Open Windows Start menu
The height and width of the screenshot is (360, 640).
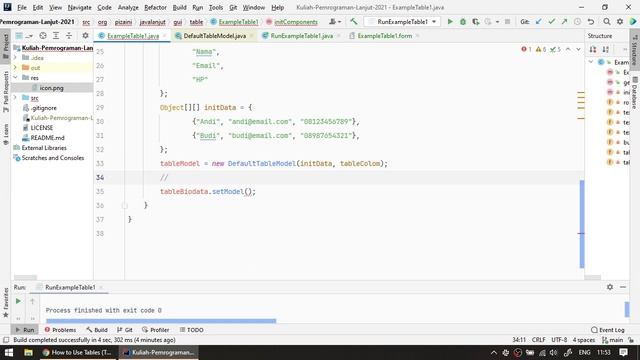pos(9,352)
